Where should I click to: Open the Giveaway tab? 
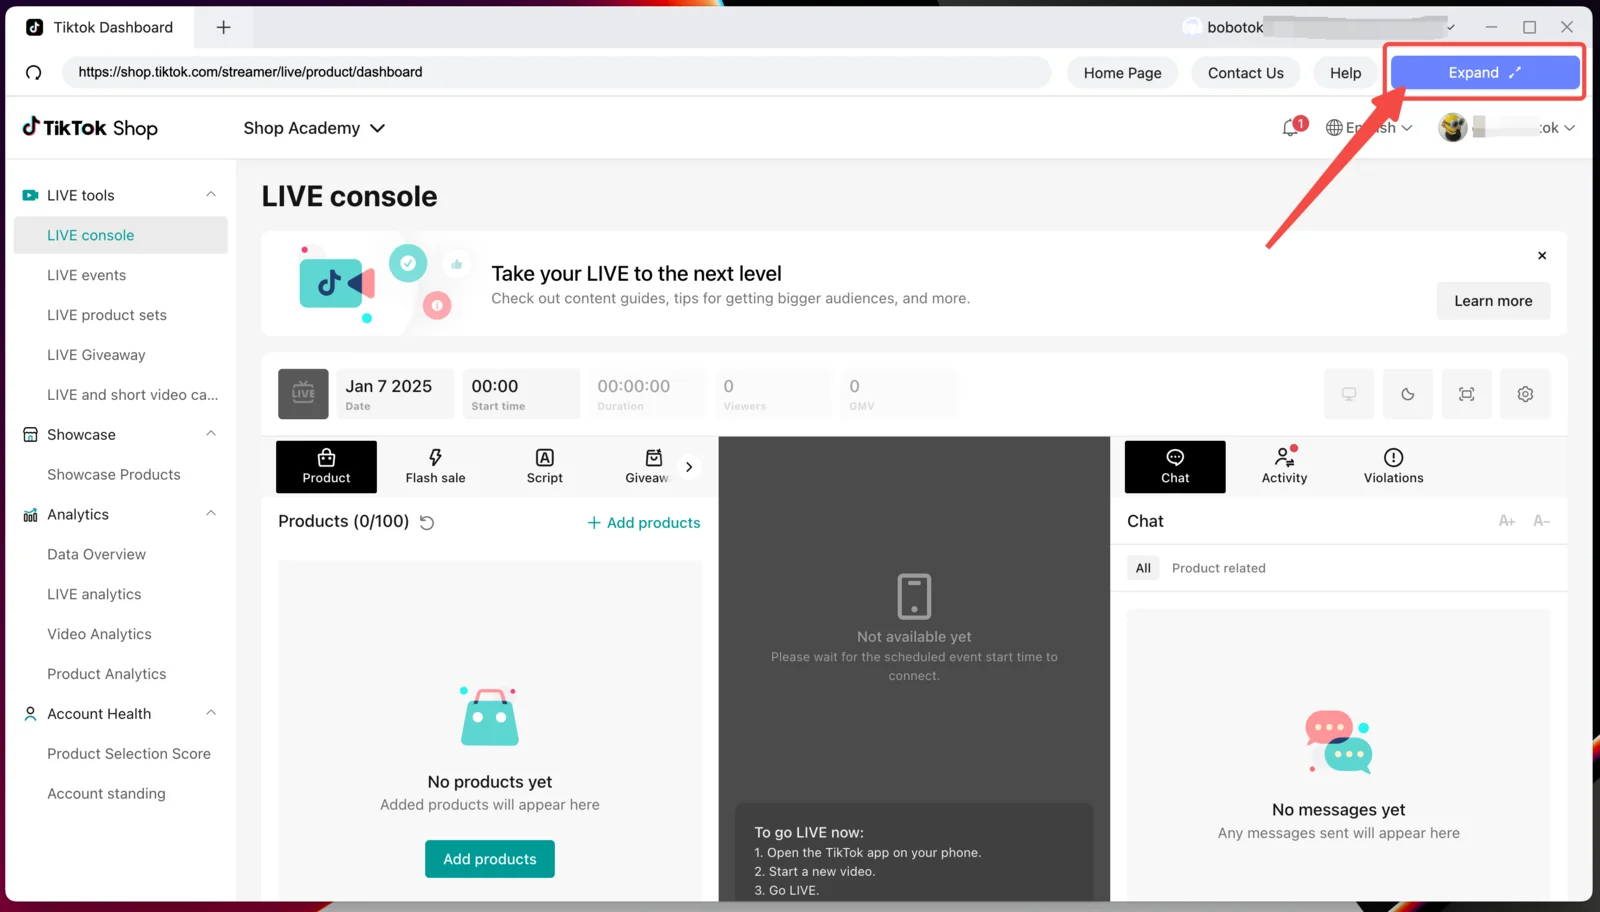pyautogui.click(x=647, y=467)
